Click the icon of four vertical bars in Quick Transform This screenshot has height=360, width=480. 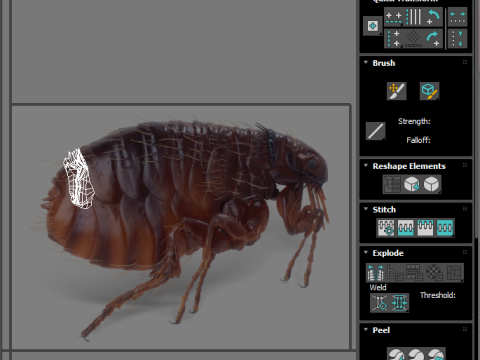point(414,17)
